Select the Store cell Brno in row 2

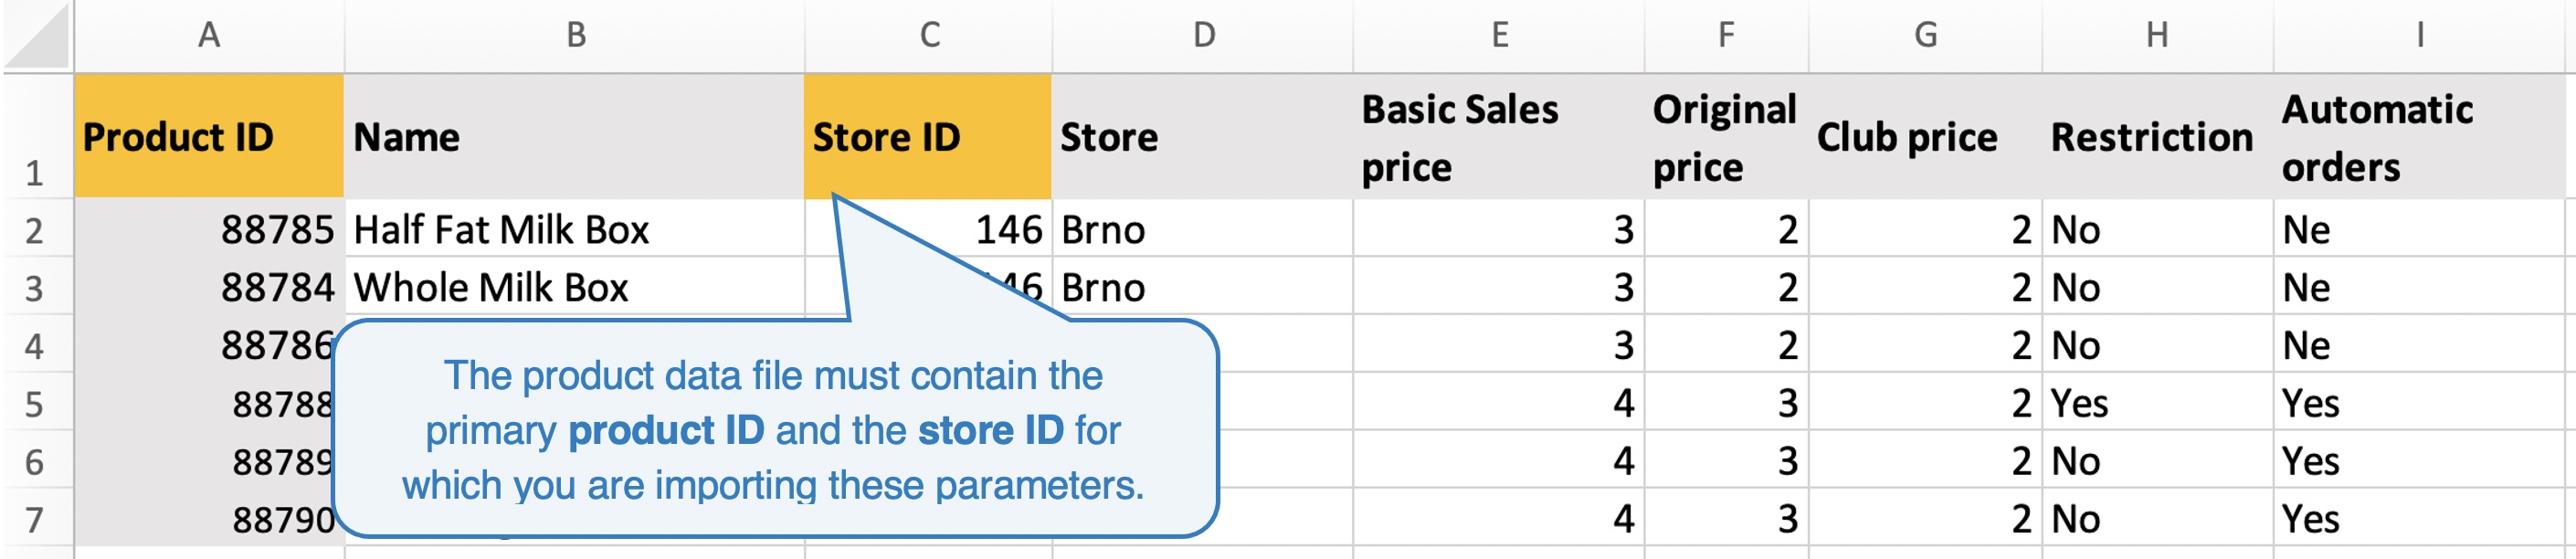point(1202,229)
